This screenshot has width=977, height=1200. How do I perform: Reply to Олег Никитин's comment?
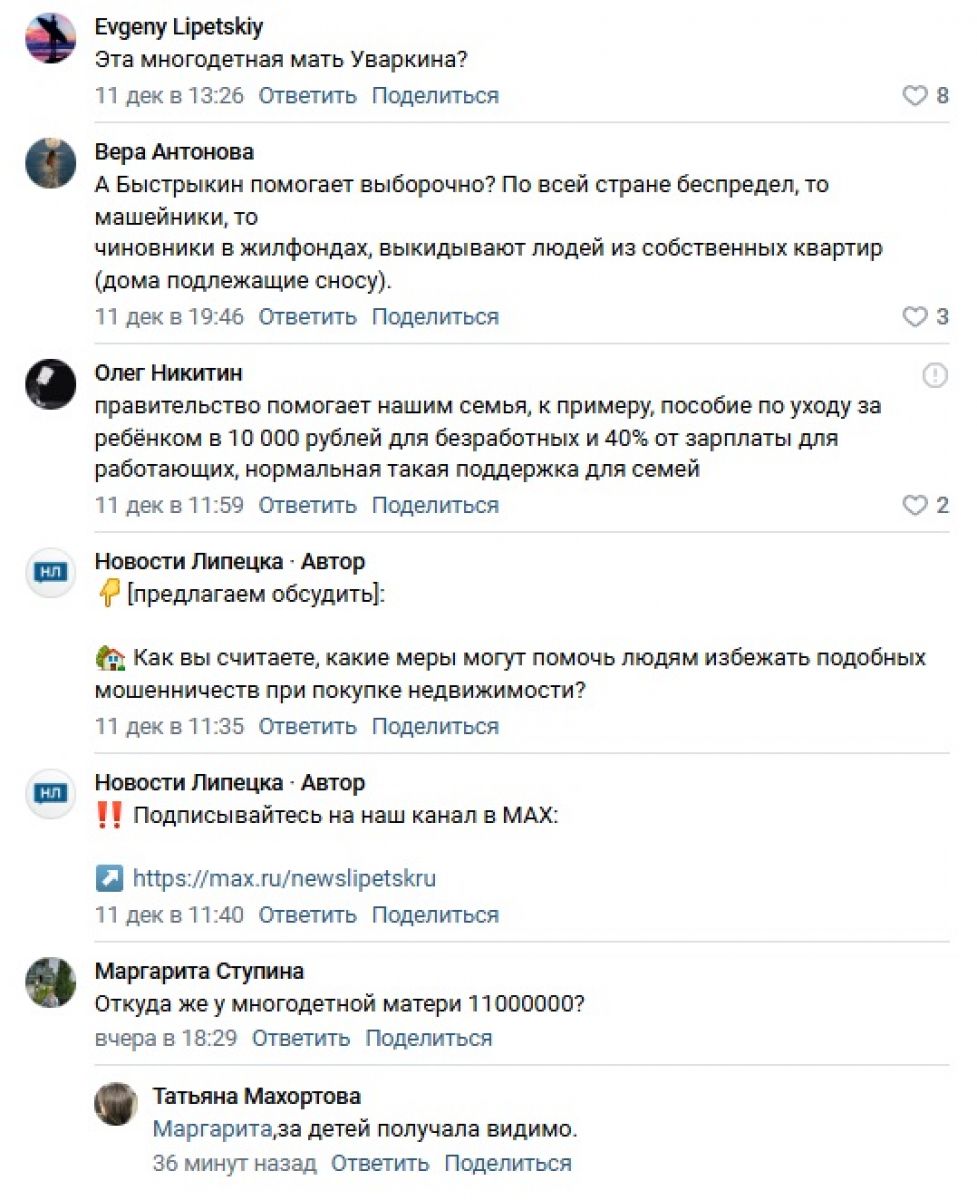307,506
